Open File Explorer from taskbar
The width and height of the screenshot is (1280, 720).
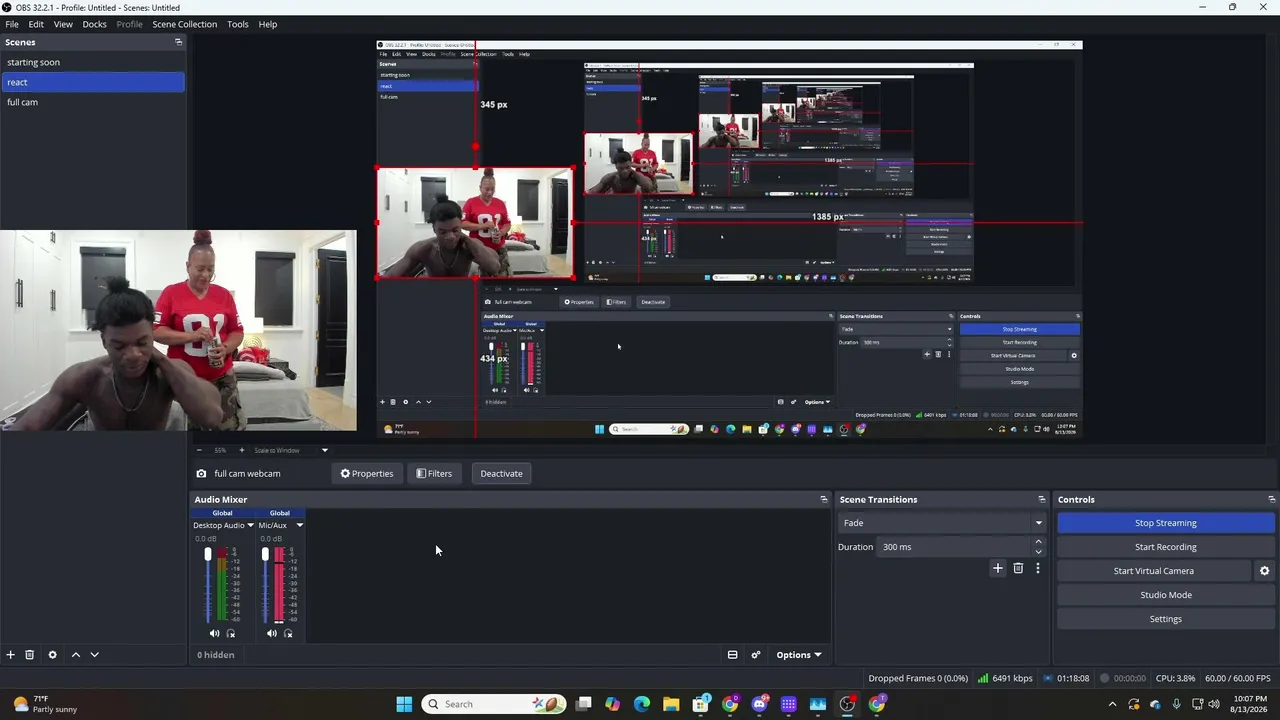pos(671,704)
